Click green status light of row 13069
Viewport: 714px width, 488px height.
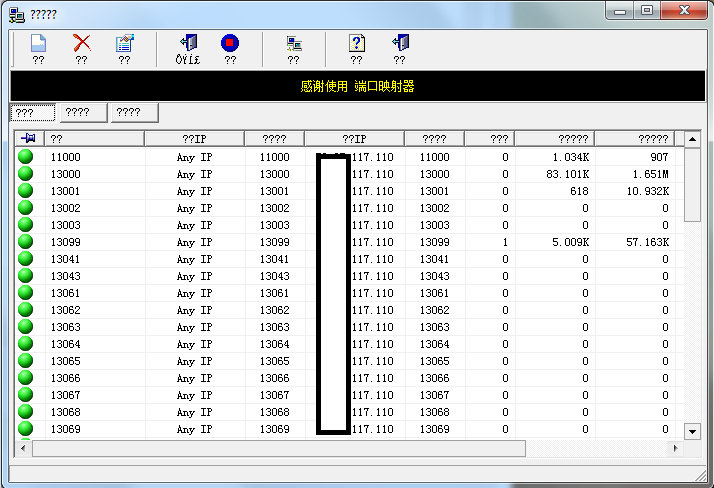click(26, 428)
